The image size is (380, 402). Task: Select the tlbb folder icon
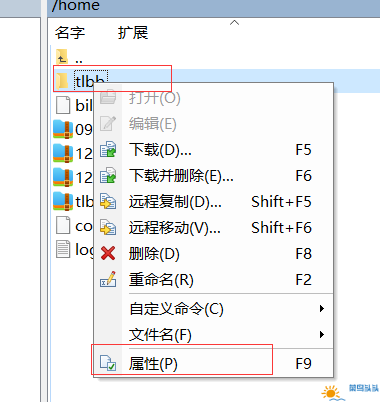click(x=62, y=81)
